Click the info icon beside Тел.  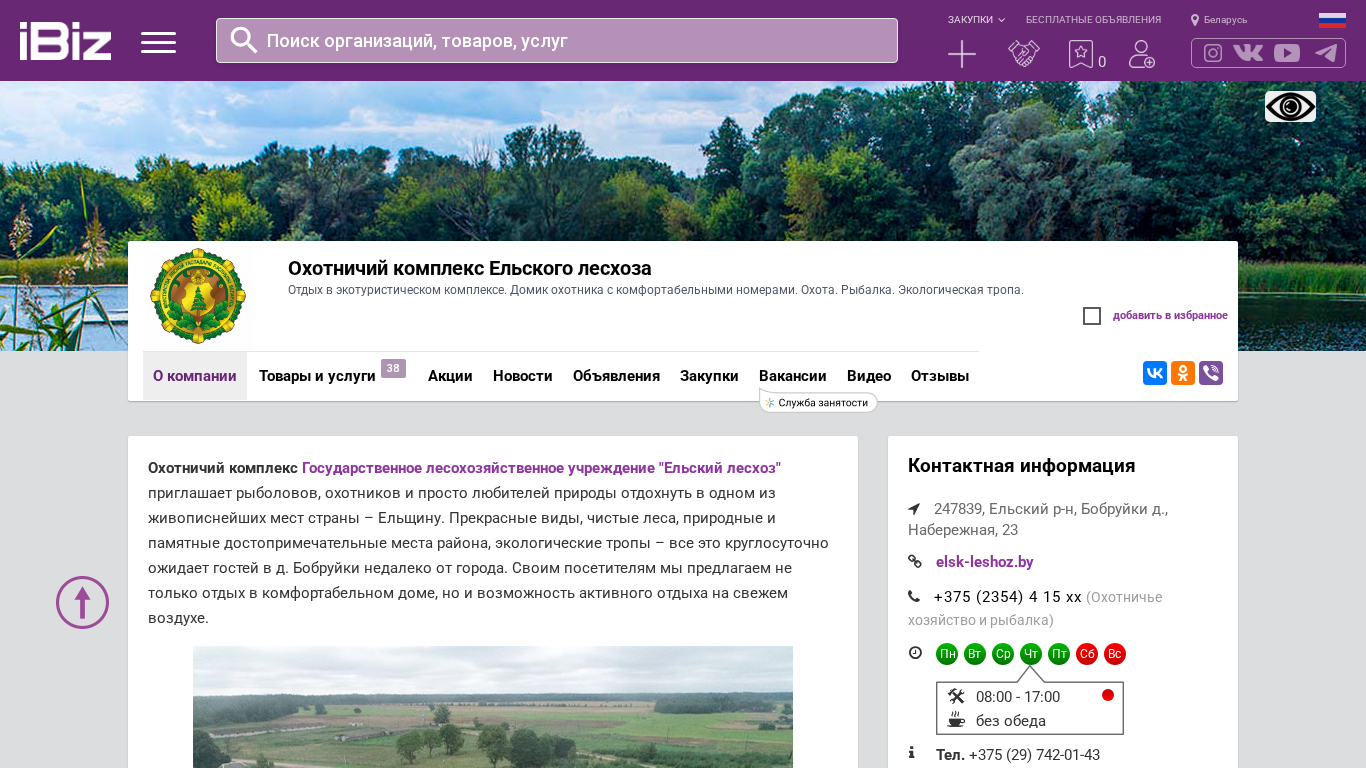point(911,752)
